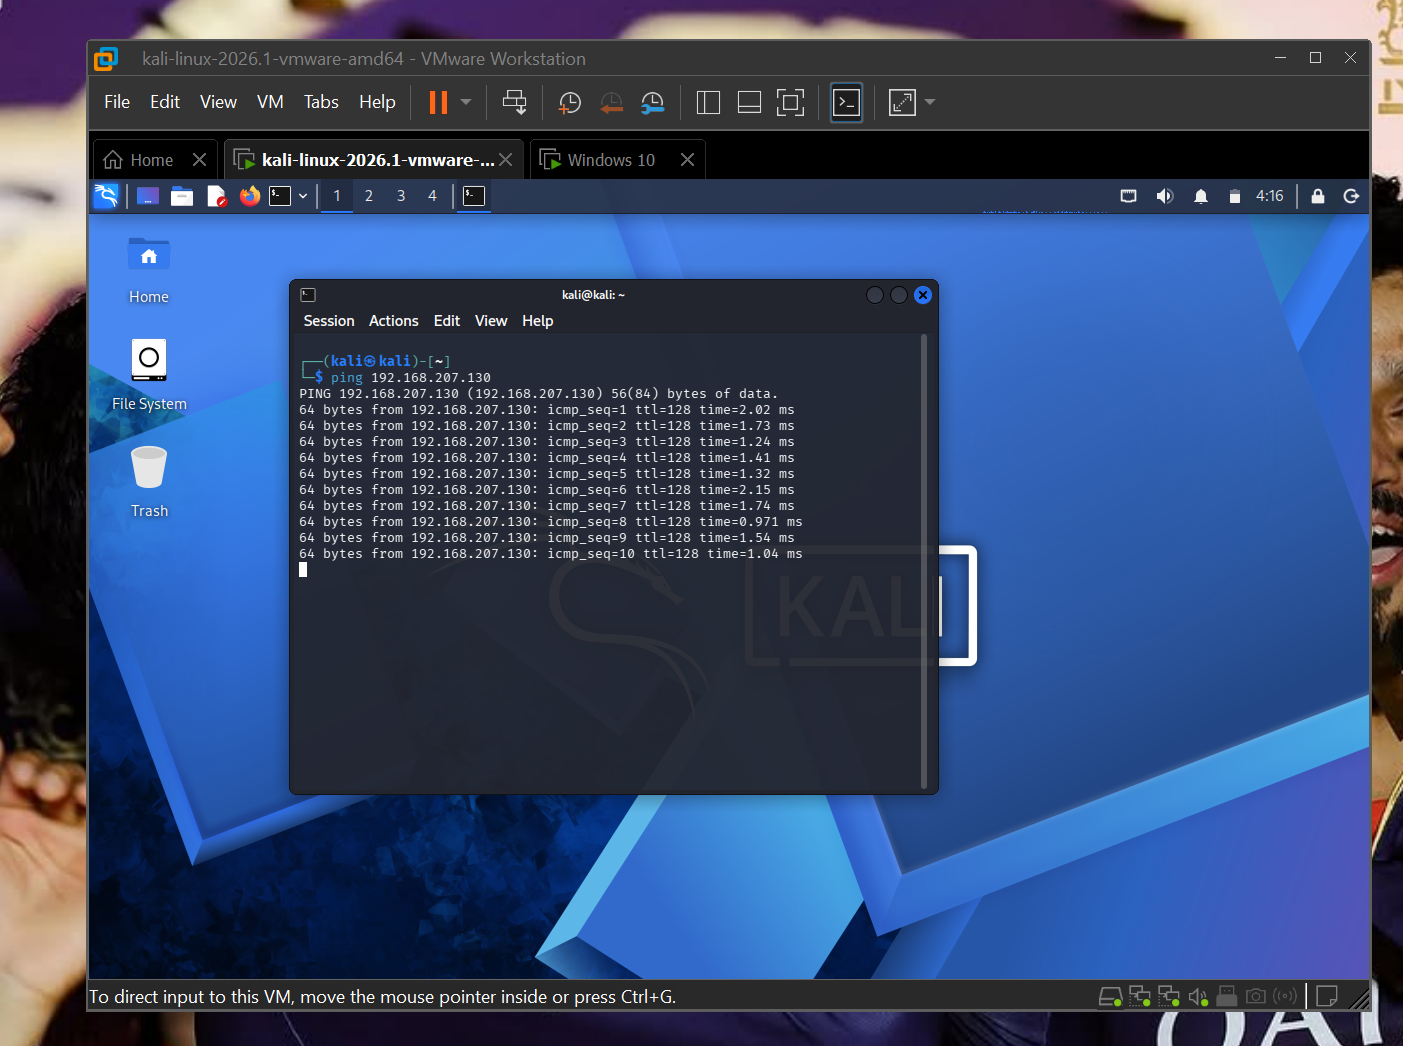Open the snapshot manager
The height and width of the screenshot is (1046, 1403).
tap(652, 102)
